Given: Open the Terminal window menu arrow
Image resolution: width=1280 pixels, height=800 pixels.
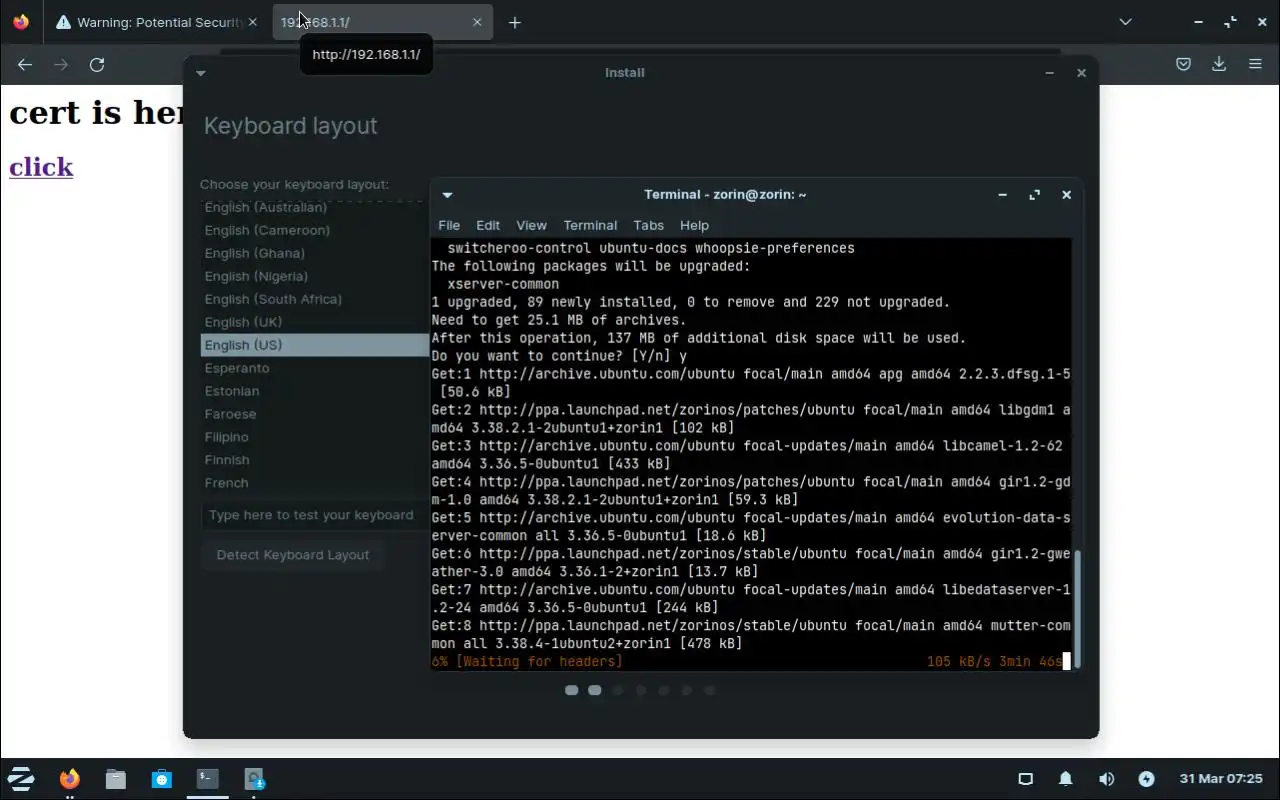Looking at the screenshot, I should coord(447,195).
